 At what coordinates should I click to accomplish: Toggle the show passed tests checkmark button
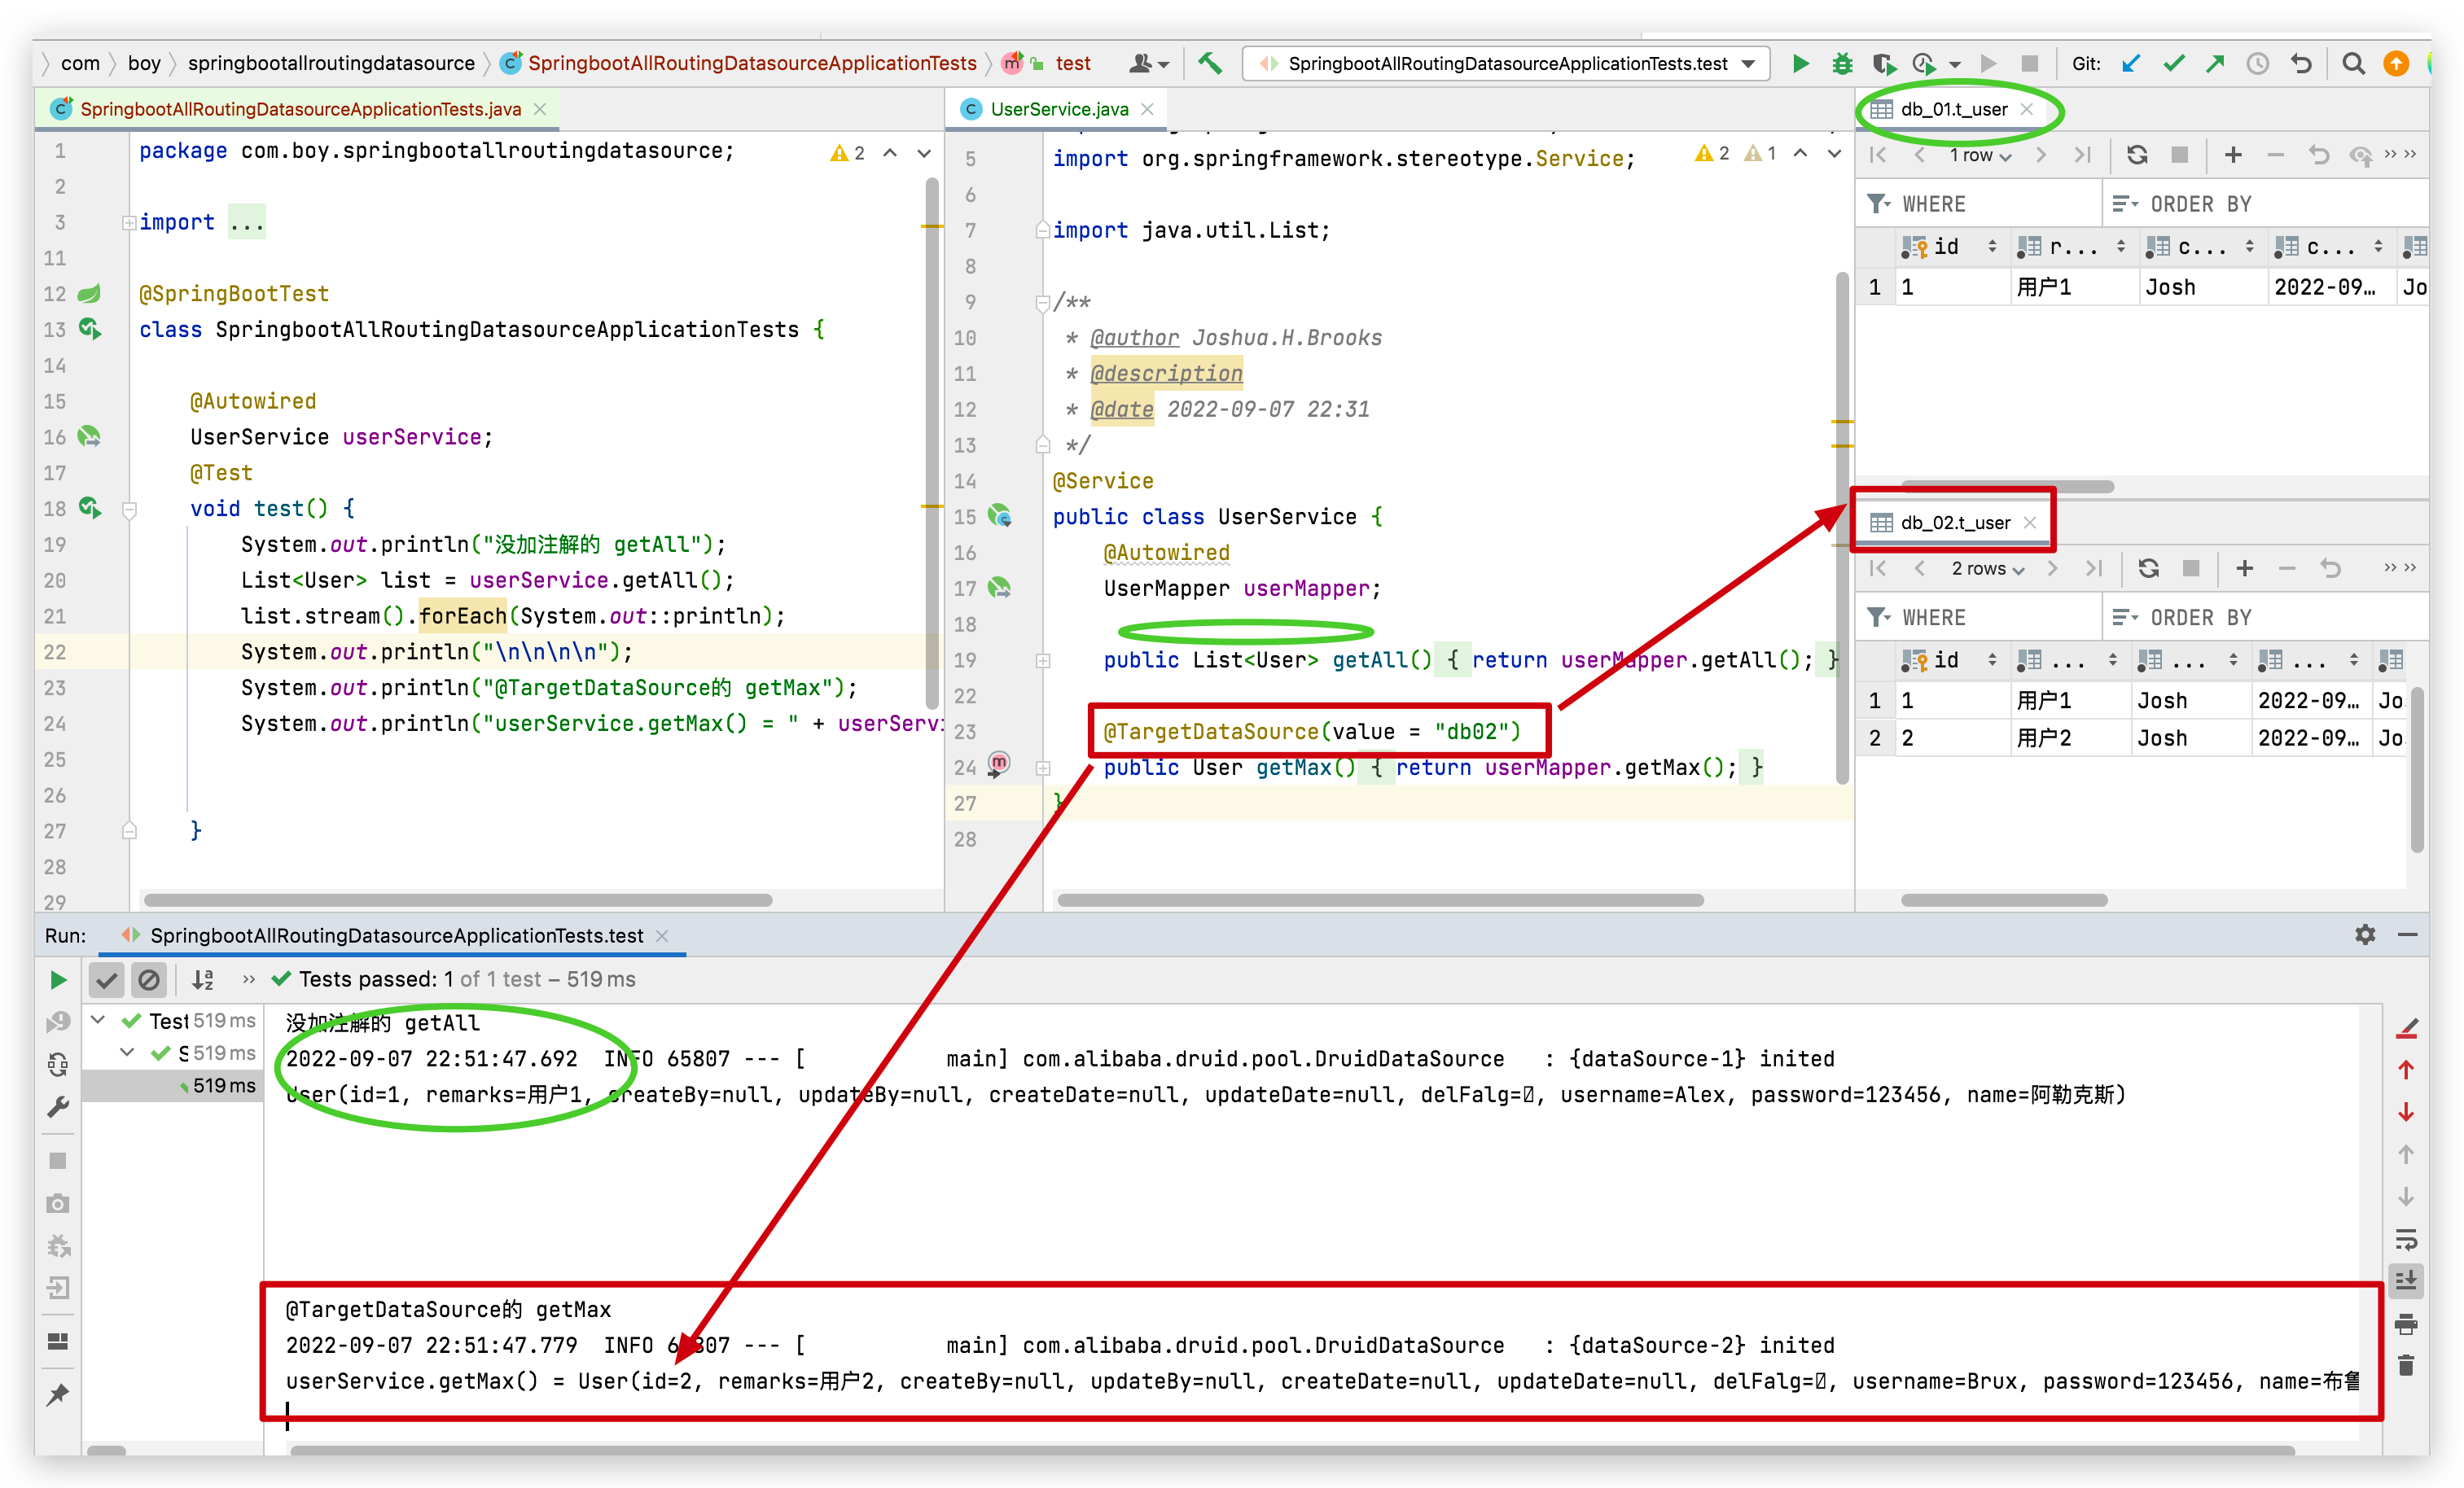click(x=107, y=980)
